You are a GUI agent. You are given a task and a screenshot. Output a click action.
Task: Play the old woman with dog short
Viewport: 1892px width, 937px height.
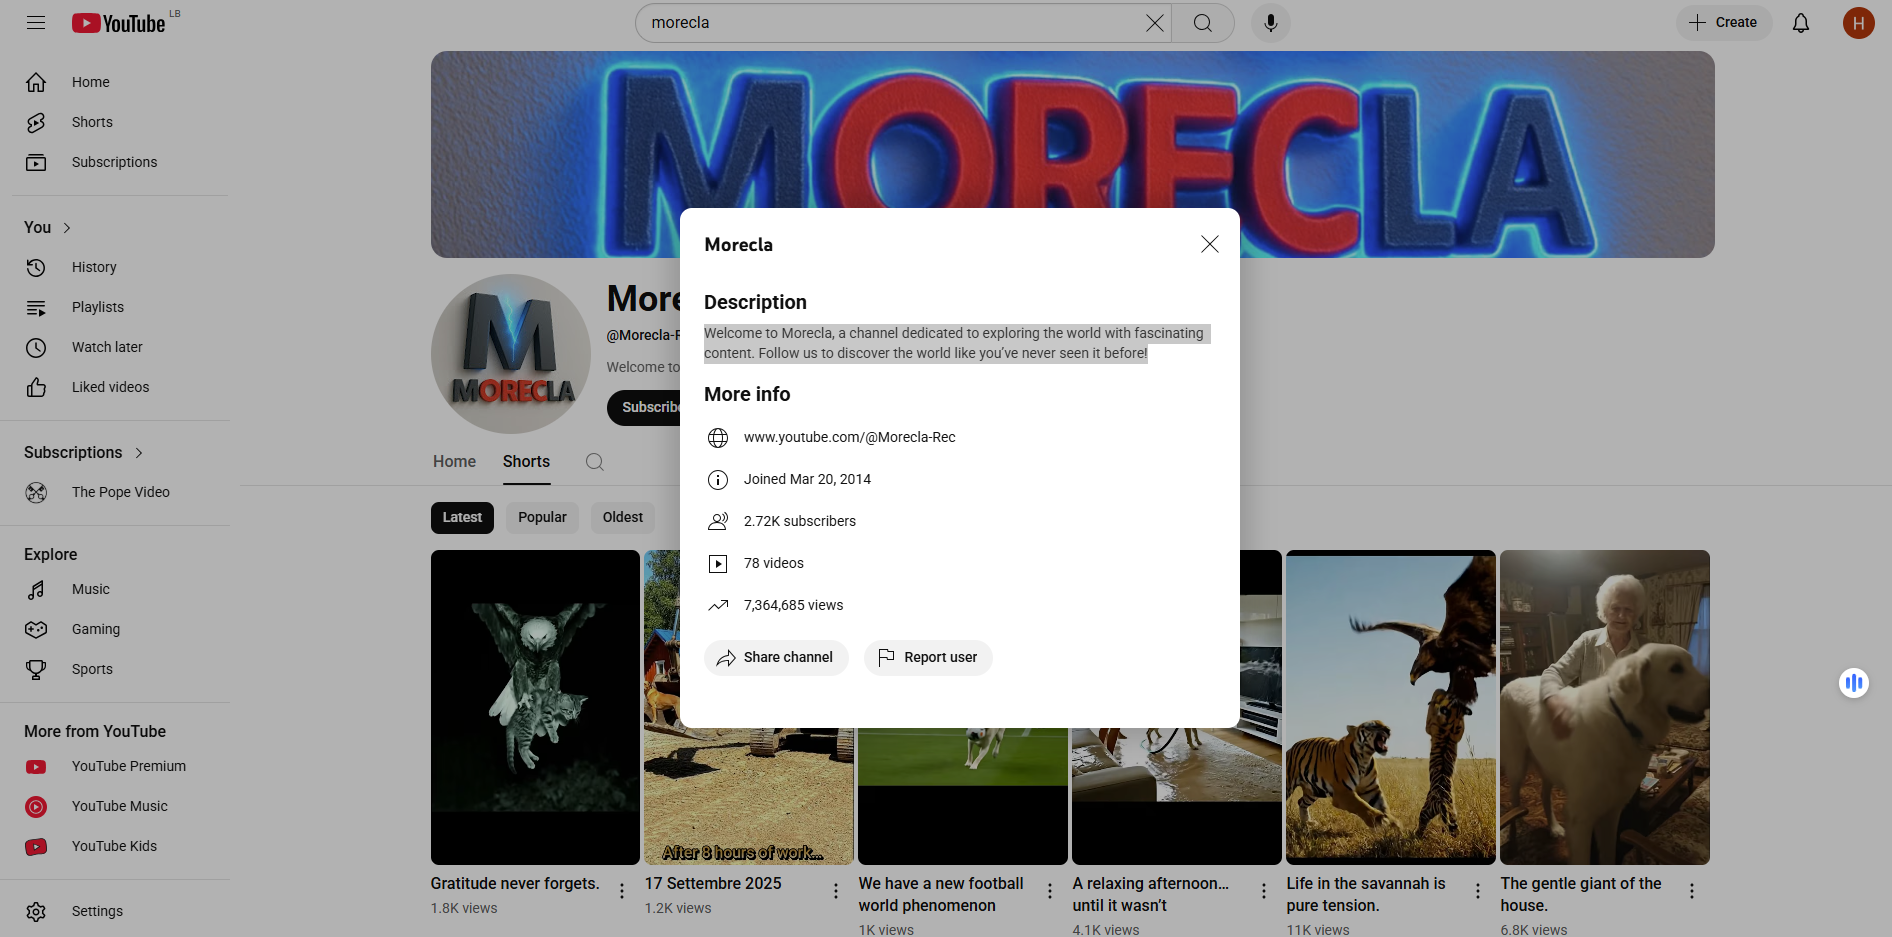click(1605, 707)
